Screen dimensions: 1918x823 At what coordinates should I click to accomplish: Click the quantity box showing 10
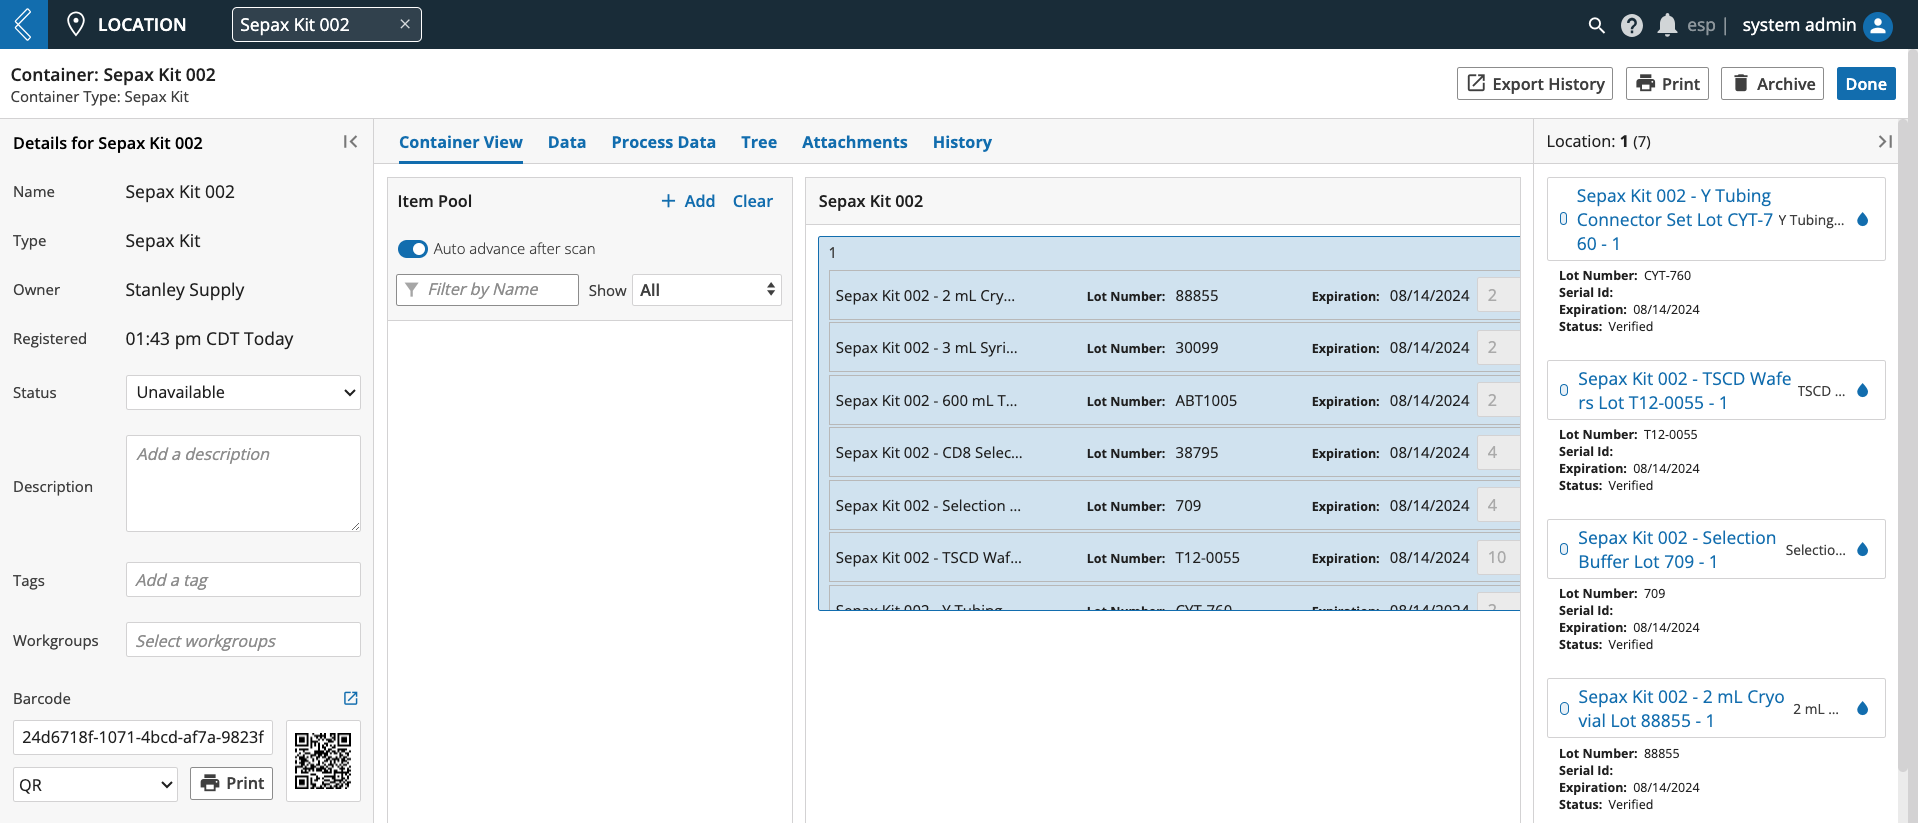click(1497, 558)
